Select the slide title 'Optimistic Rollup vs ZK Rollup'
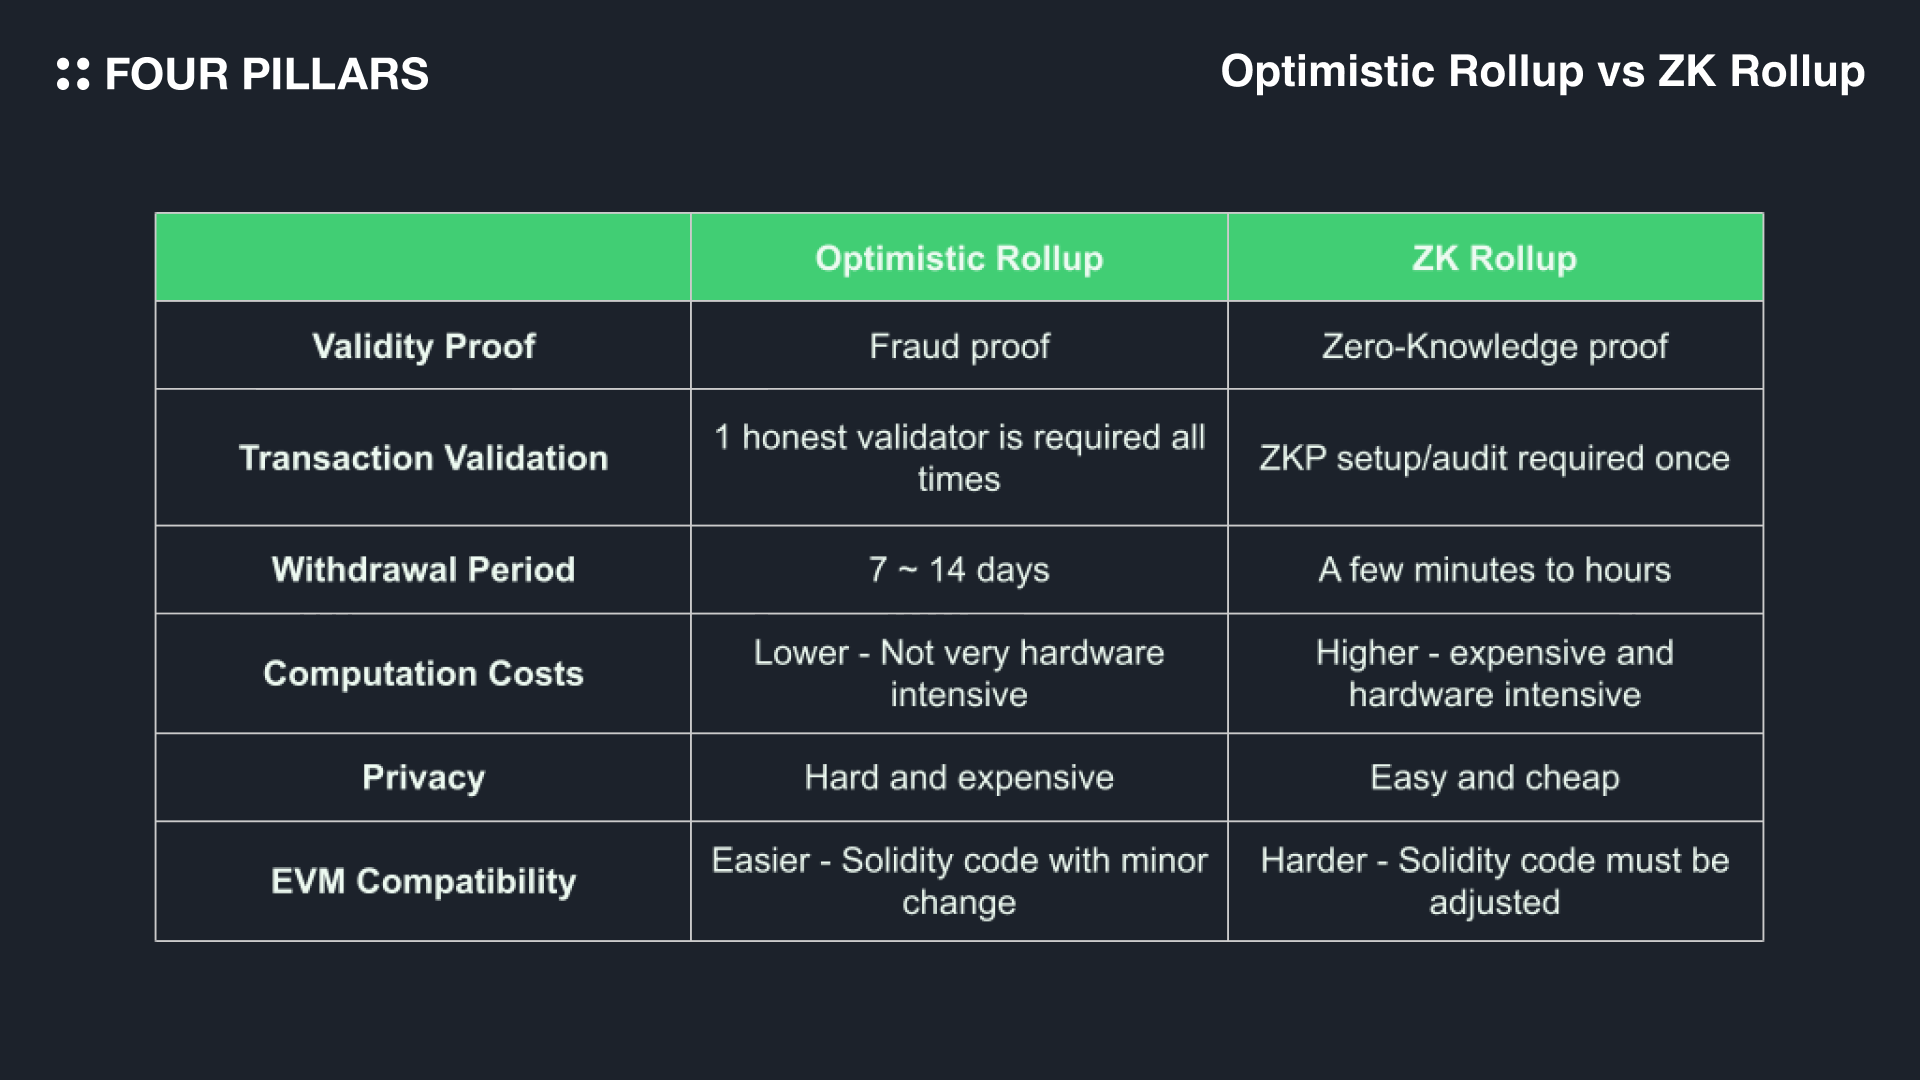This screenshot has width=1920, height=1080. tap(1542, 72)
